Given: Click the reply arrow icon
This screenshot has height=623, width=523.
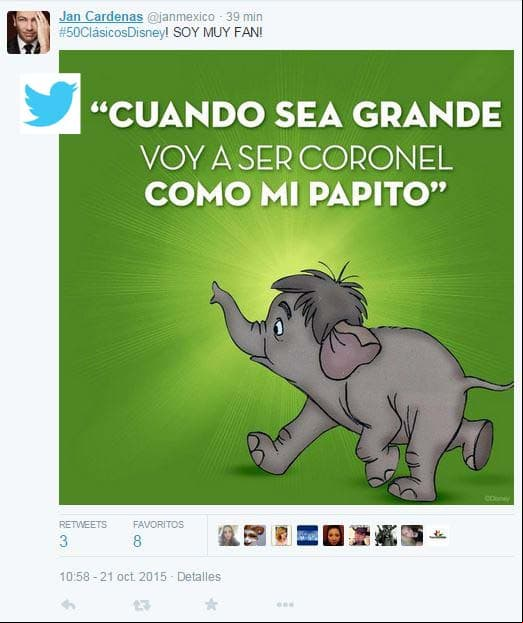Looking at the screenshot, I should [69, 605].
